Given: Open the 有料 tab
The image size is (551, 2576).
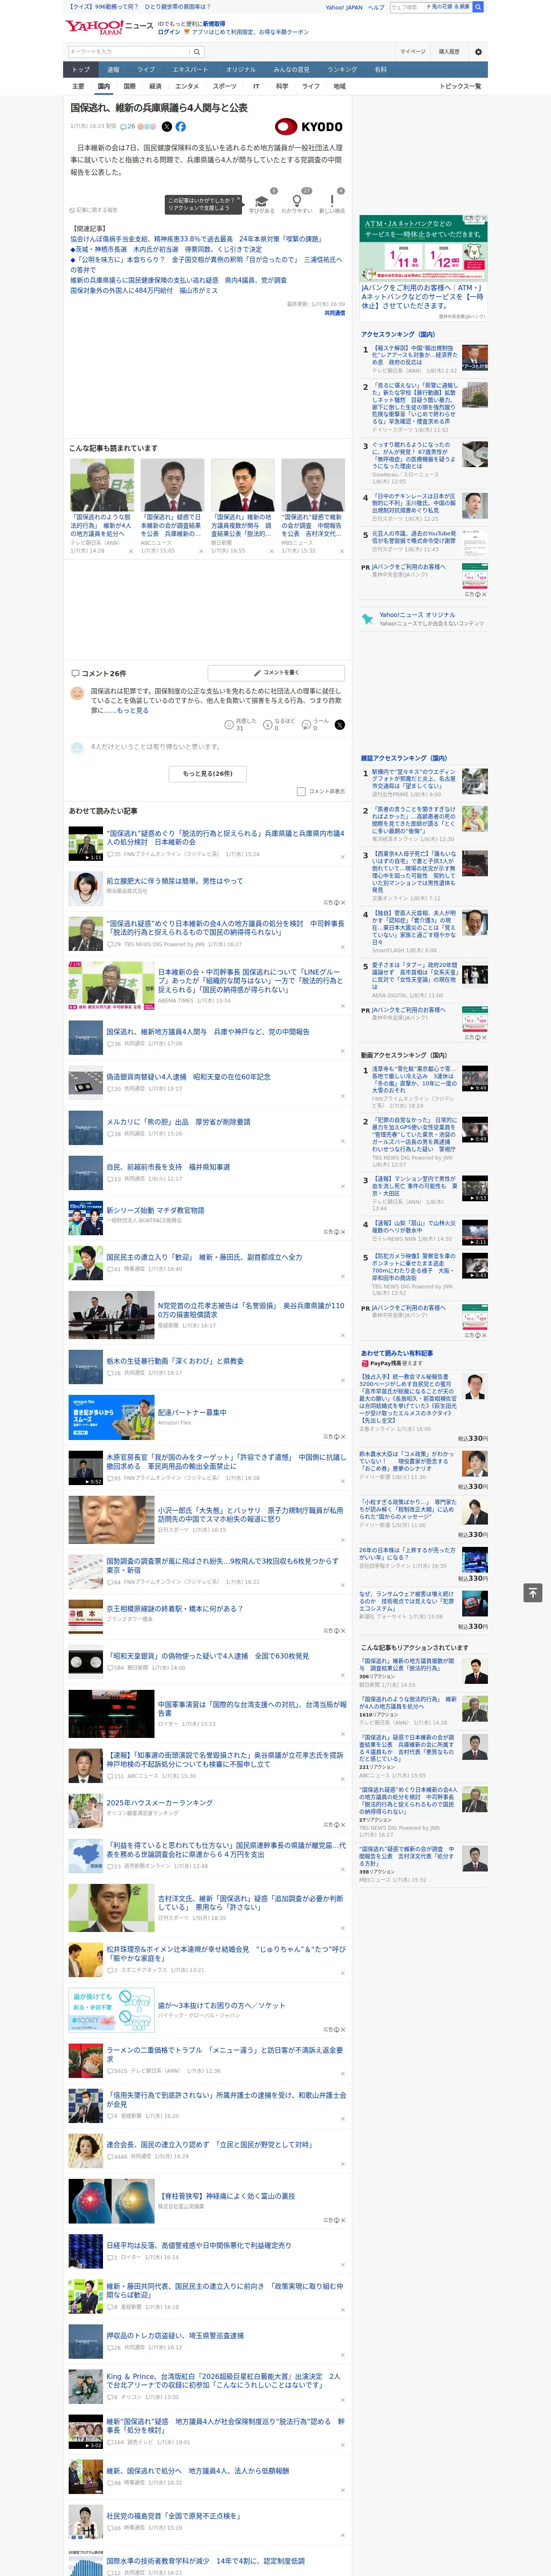Looking at the screenshot, I should (380, 70).
